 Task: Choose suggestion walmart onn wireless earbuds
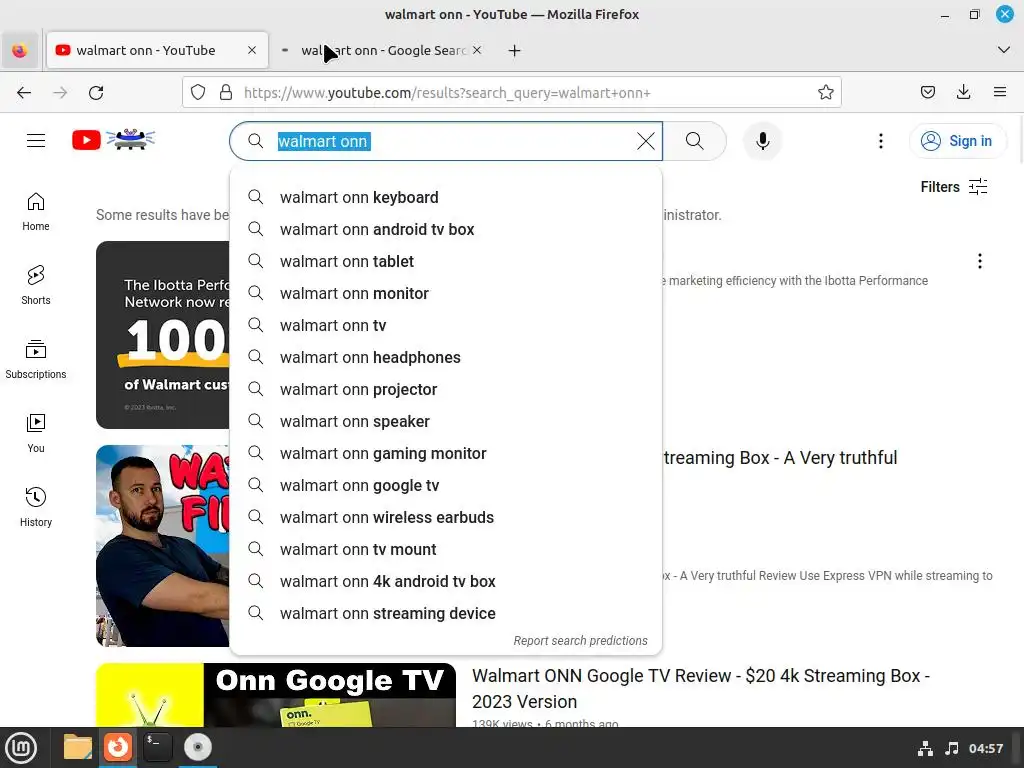point(446,517)
